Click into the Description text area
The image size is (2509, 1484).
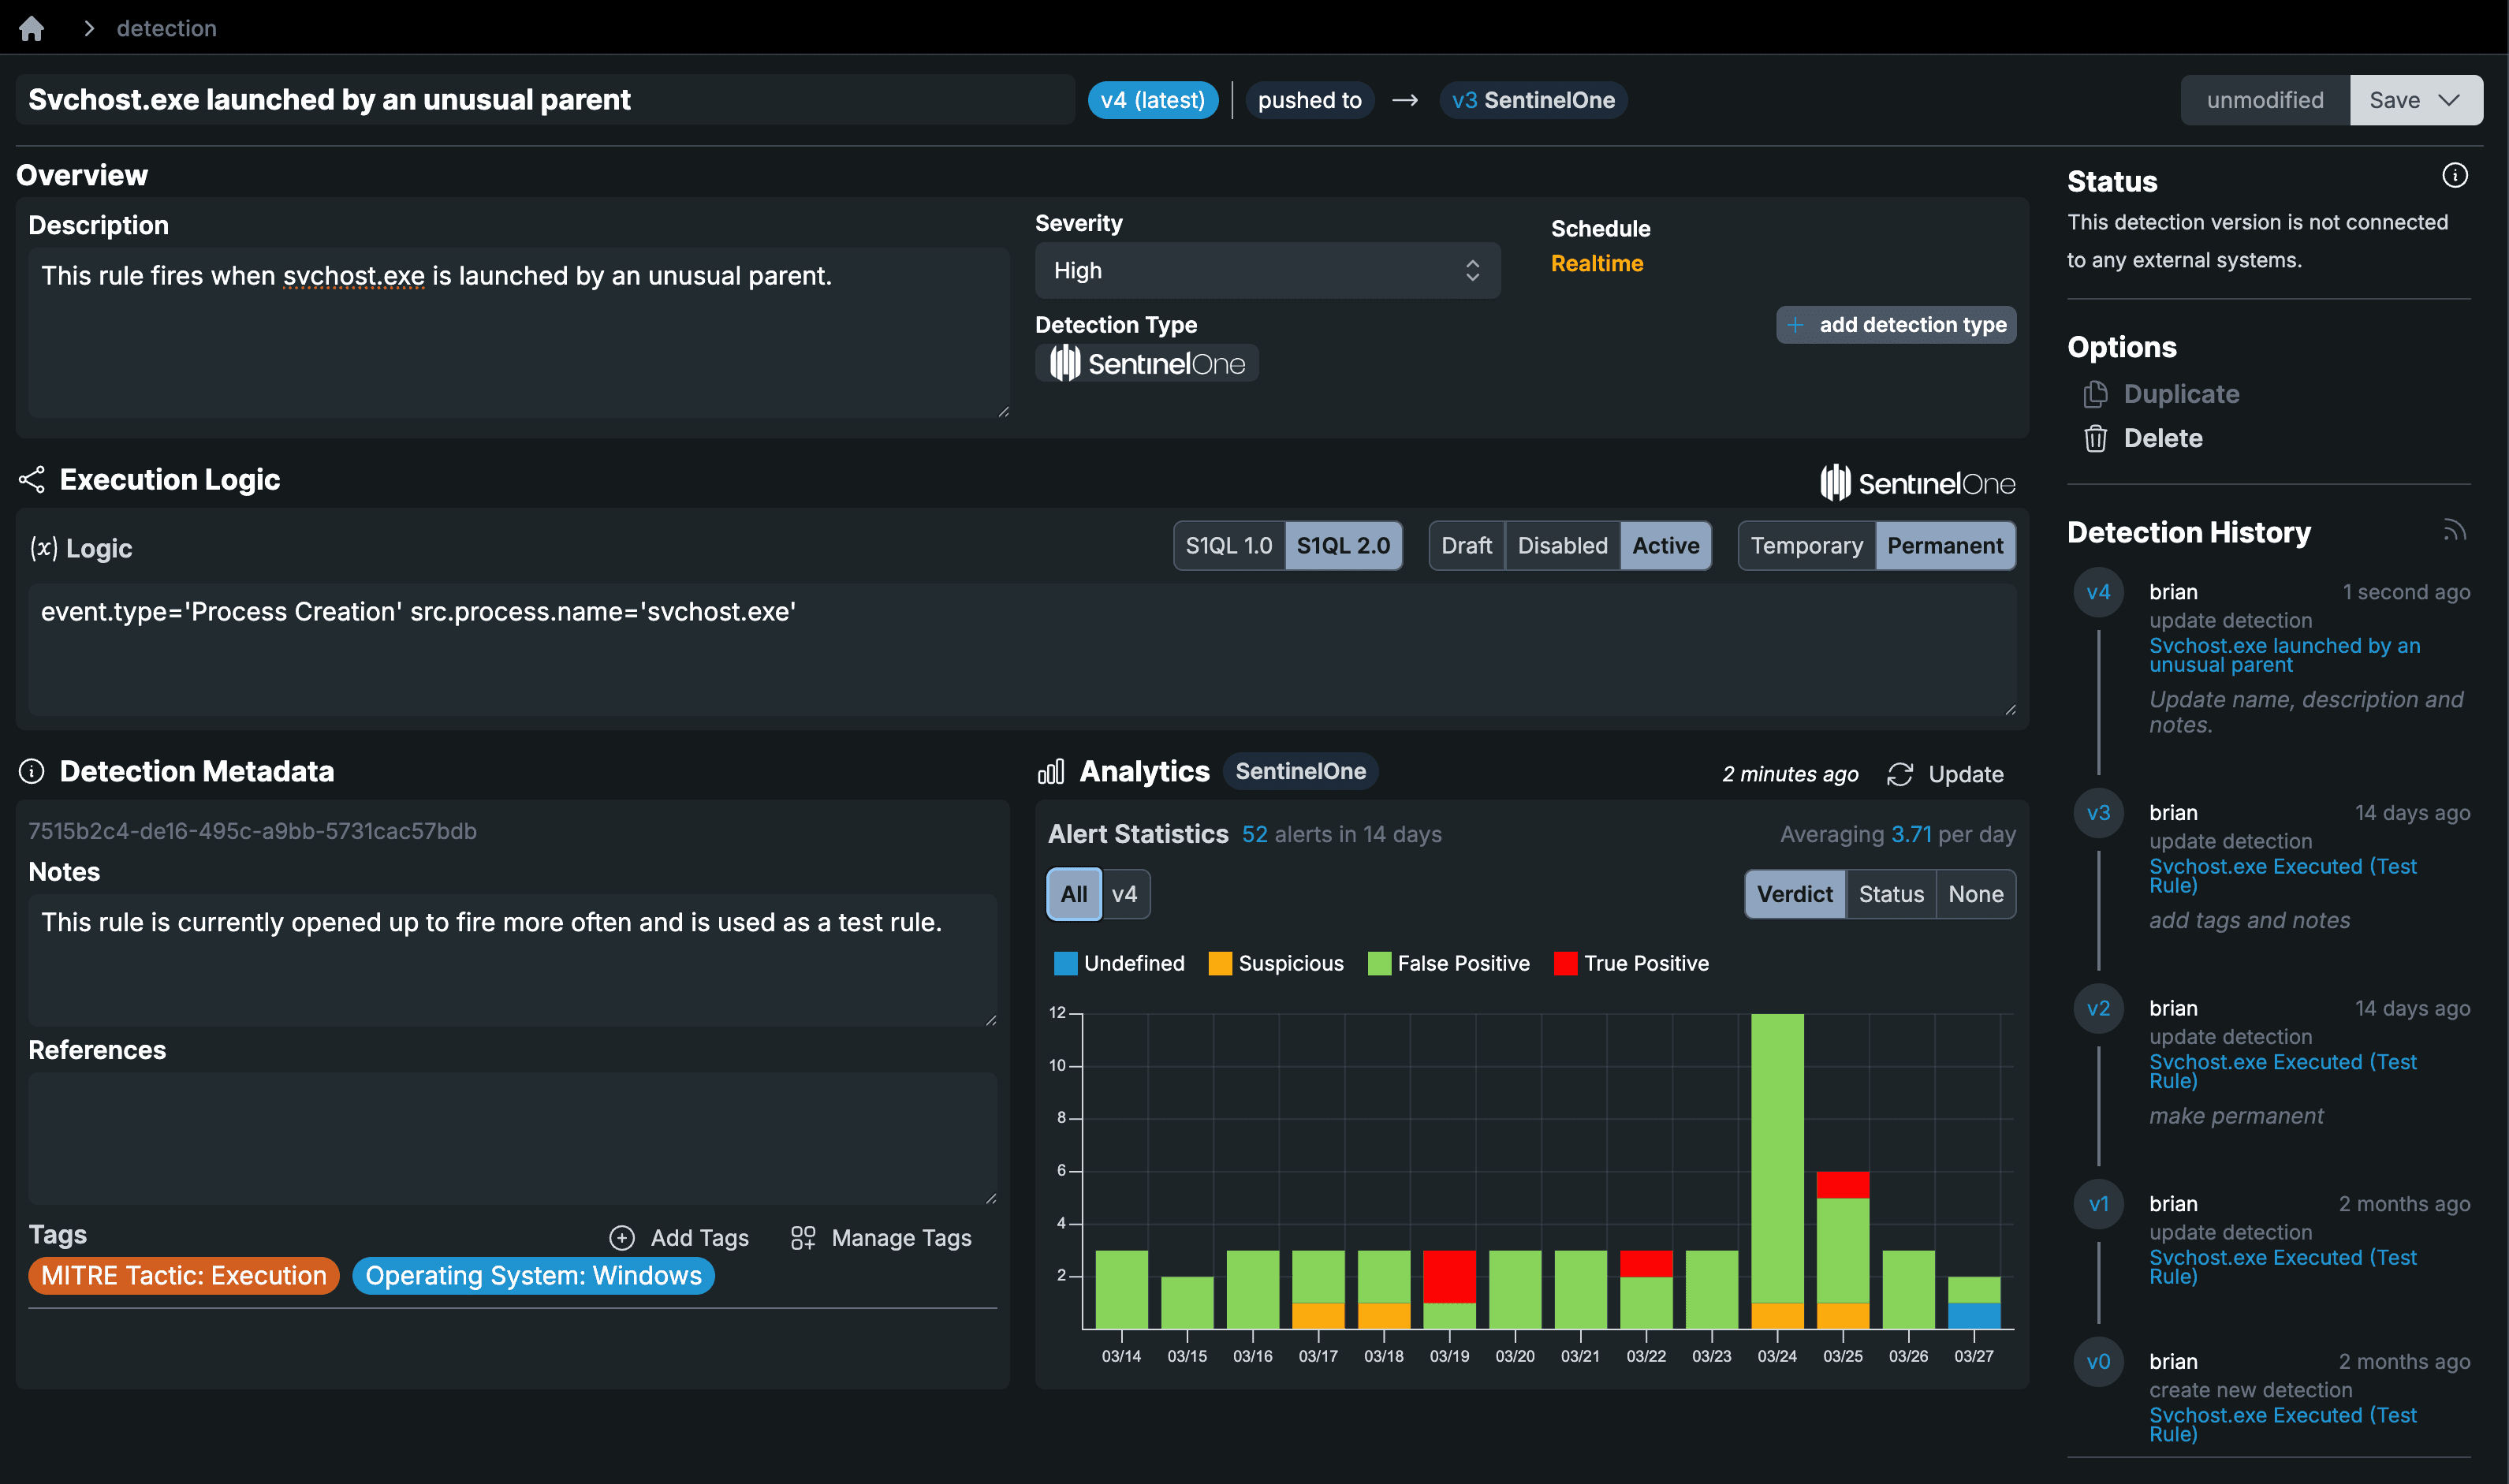click(x=519, y=332)
